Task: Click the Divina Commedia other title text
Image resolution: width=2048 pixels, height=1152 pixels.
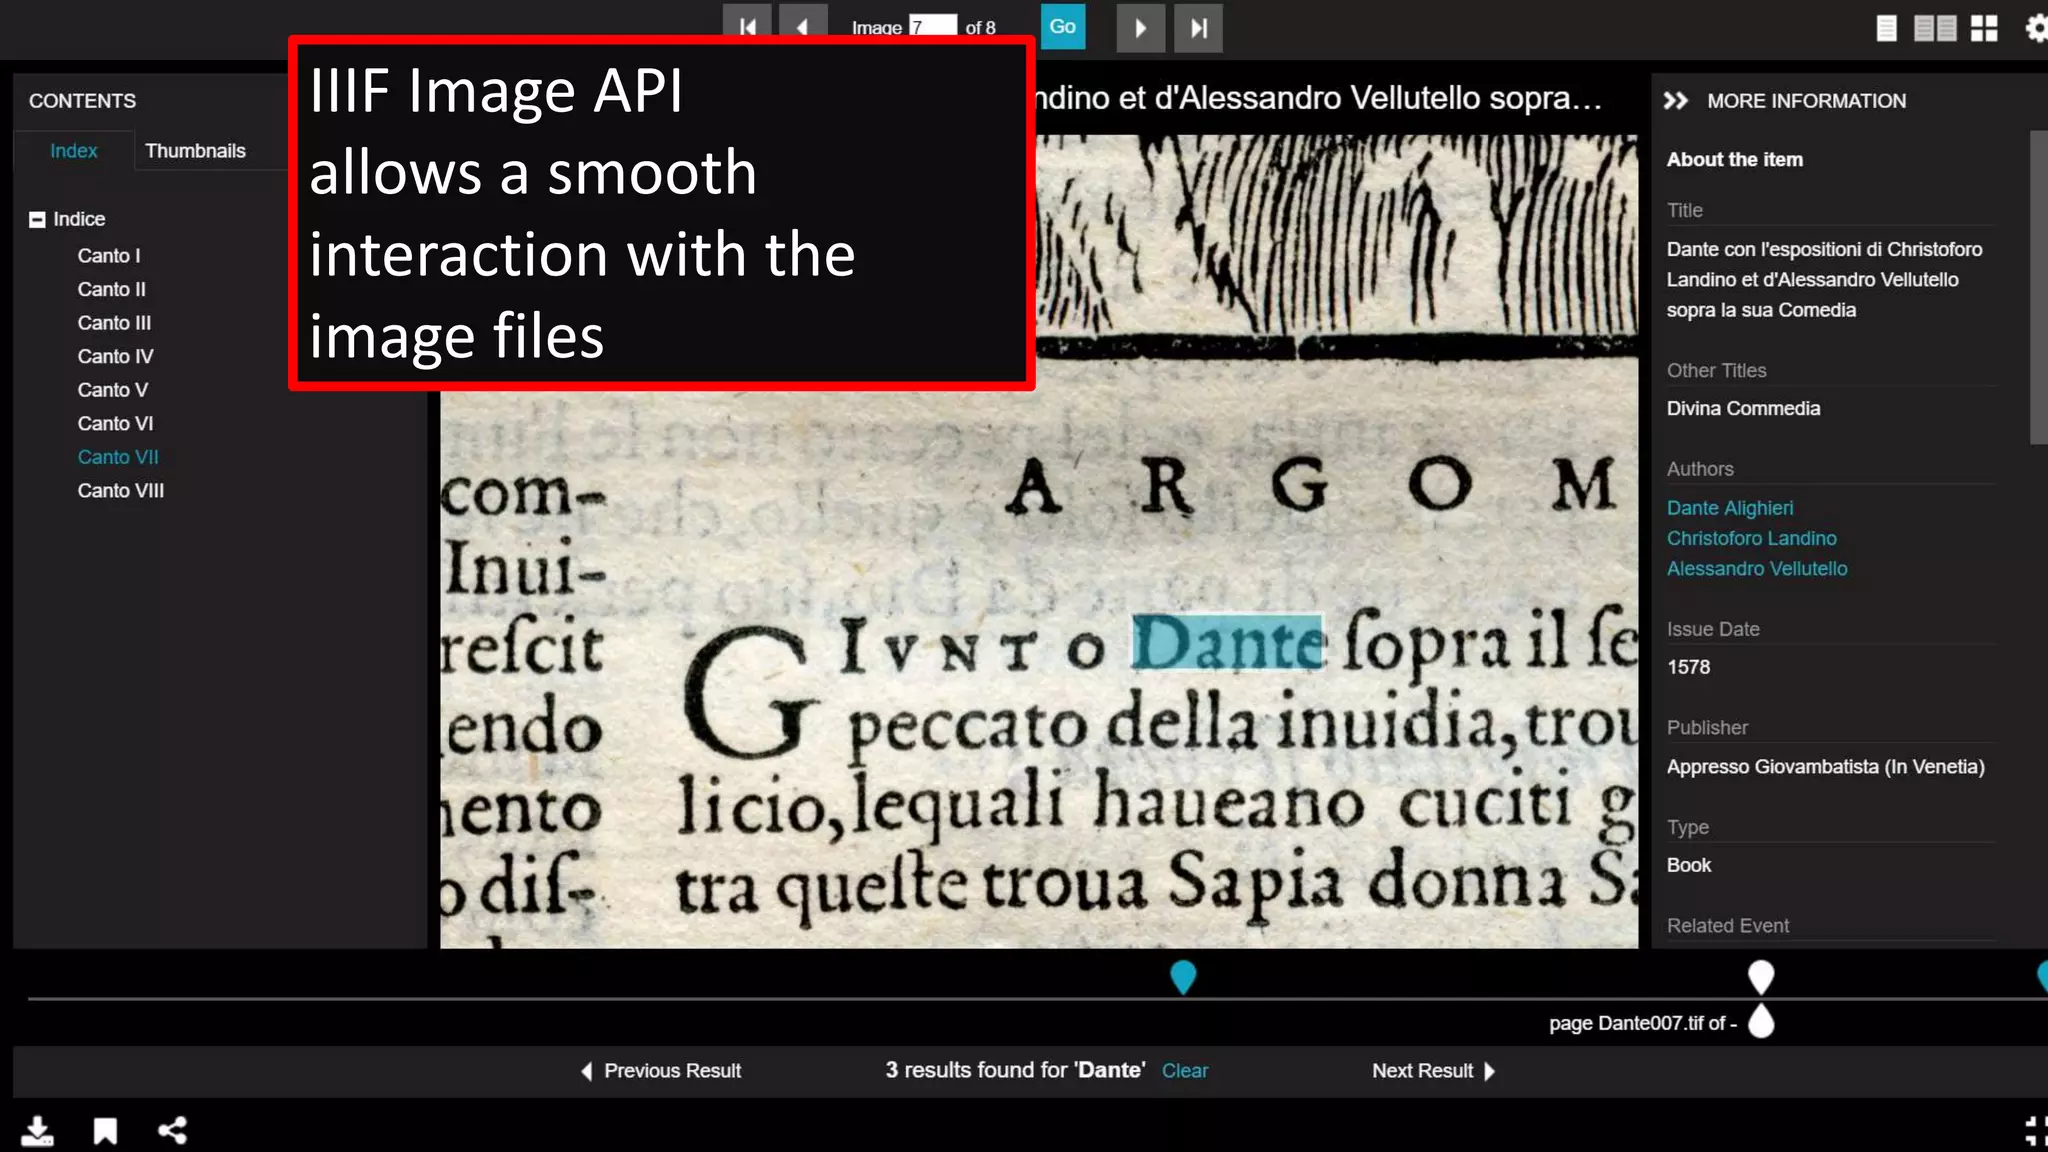Action: (x=1743, y=408)
